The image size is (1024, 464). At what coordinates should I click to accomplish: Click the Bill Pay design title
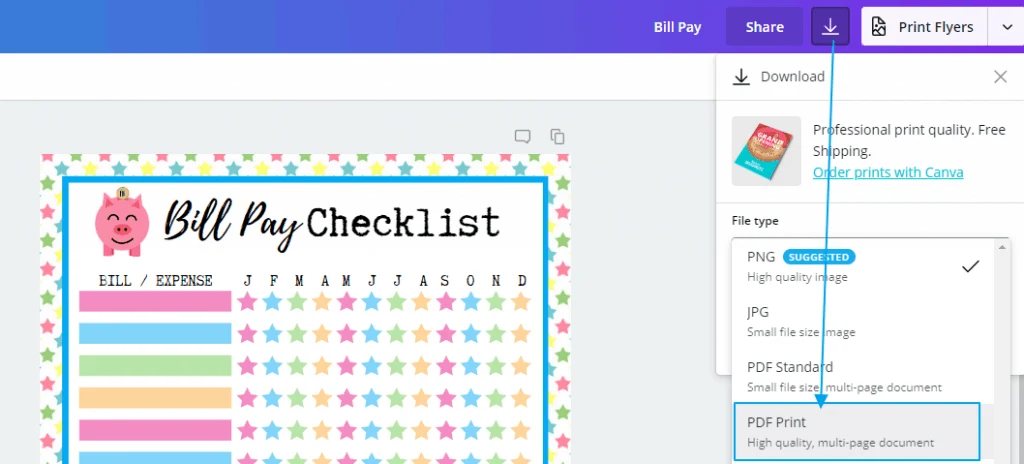click(677, 27)
